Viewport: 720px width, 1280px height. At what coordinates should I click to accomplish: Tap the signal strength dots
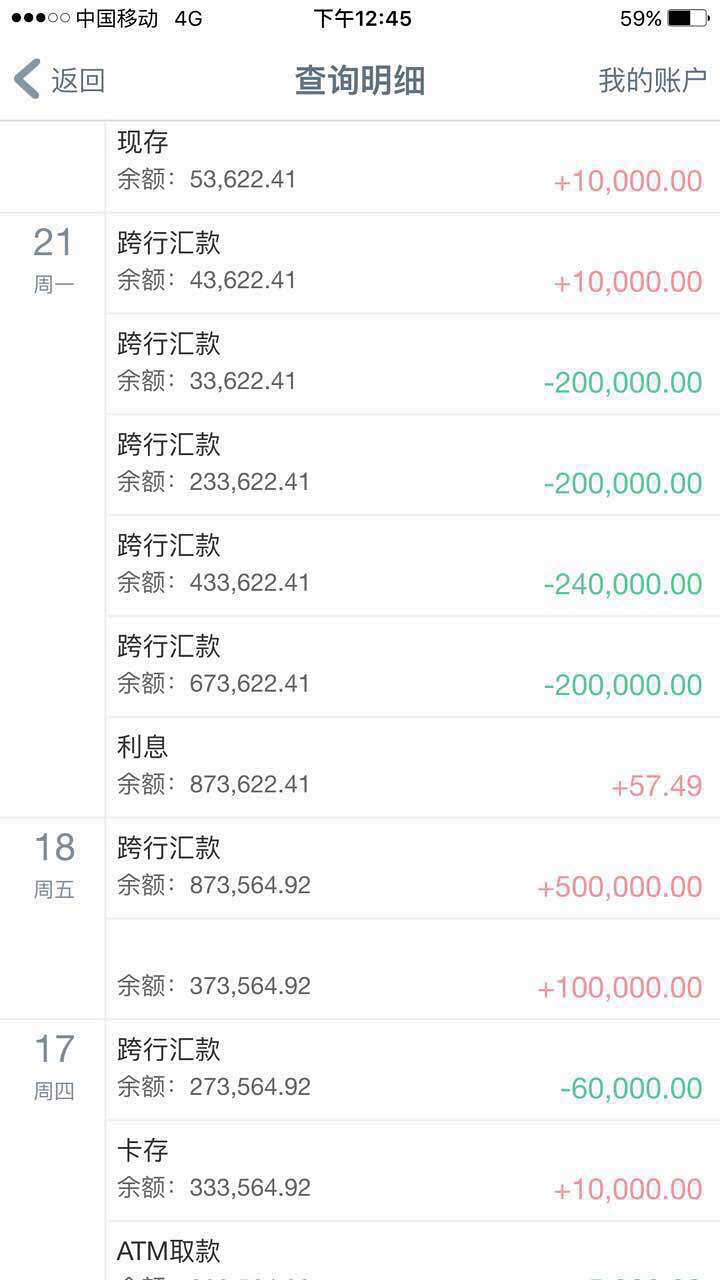(x=40, y=18)
